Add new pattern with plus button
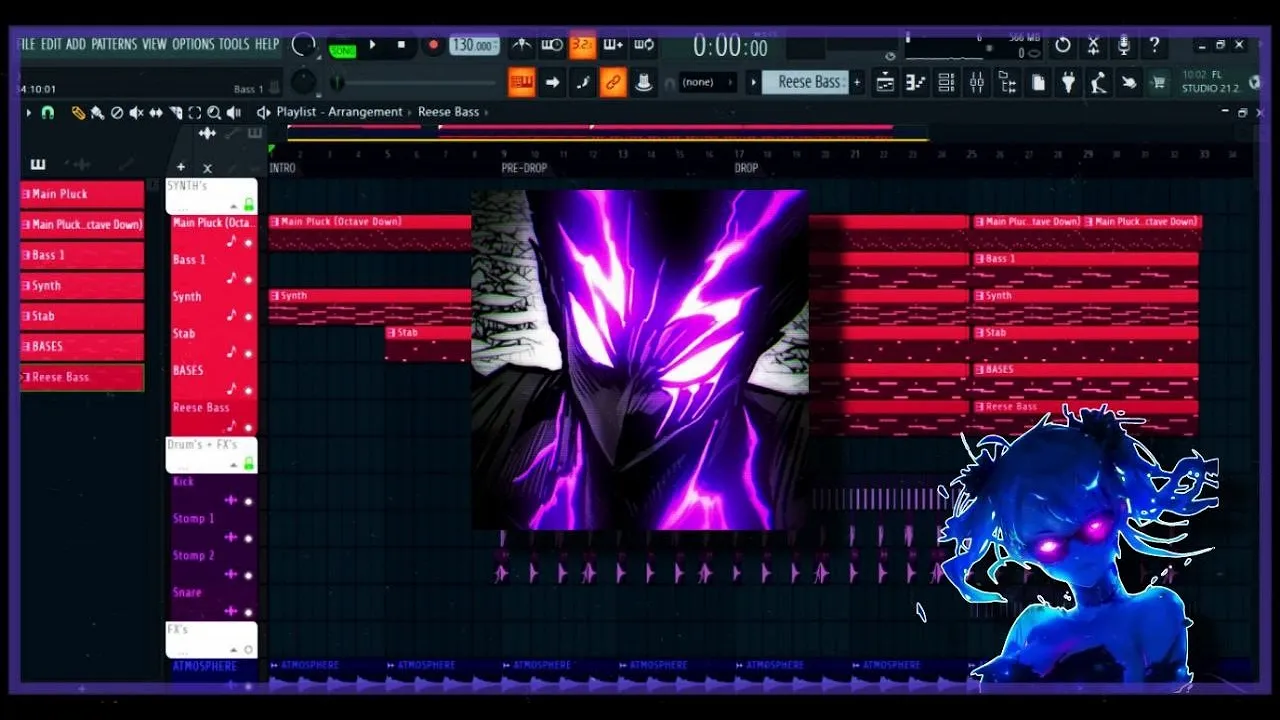This screenshot has width=1280, height=720. [x=857, y=82]
